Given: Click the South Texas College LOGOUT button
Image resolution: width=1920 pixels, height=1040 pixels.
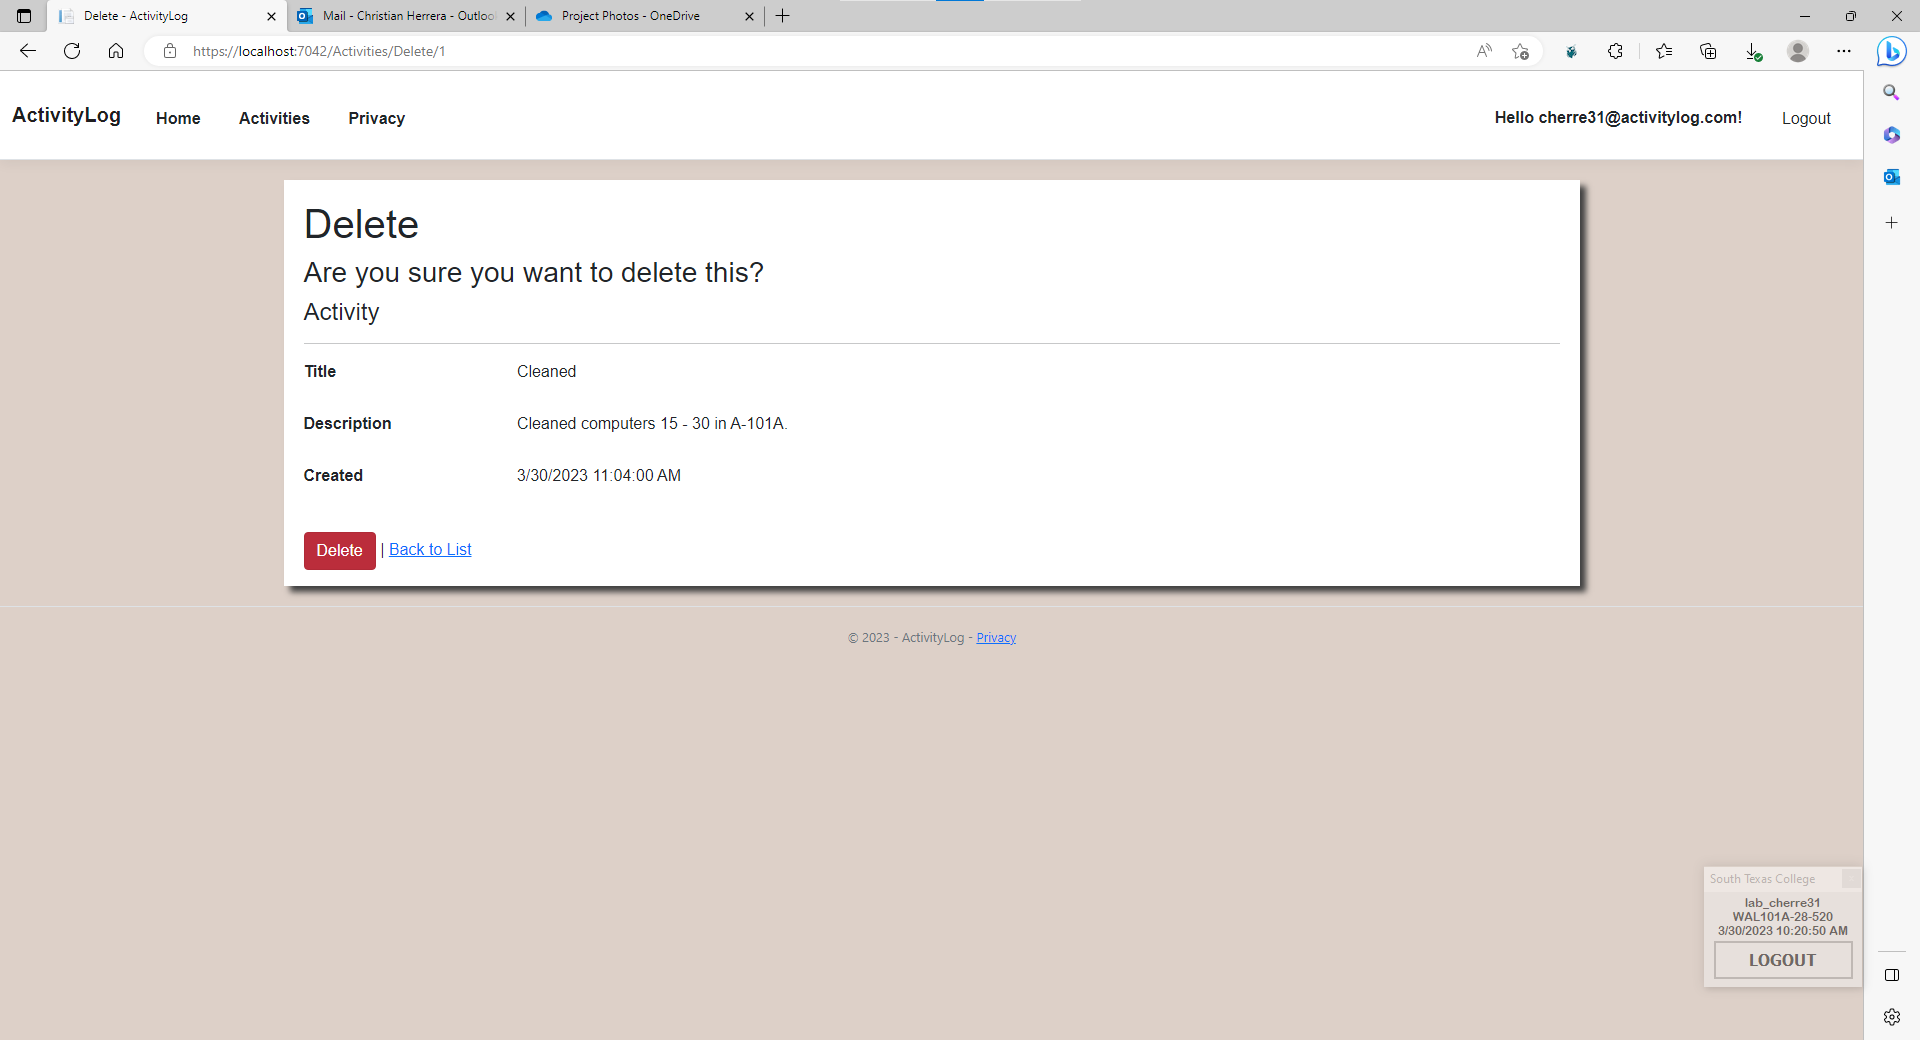Looking at the screenshot, I should coord(1783,960).
